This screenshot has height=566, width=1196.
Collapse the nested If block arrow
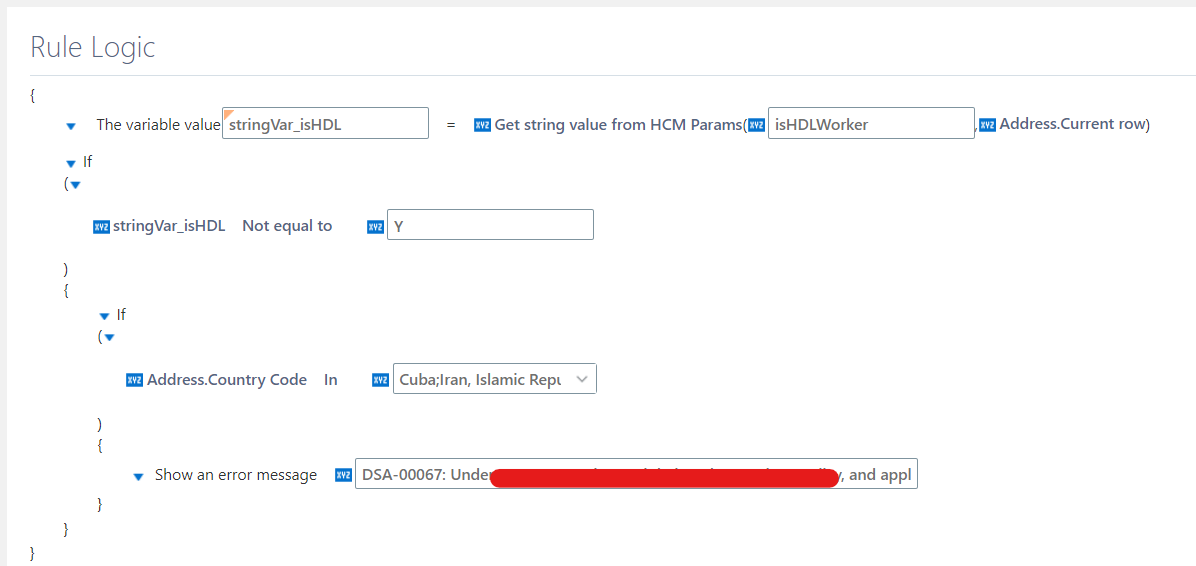tap(104, 317)
